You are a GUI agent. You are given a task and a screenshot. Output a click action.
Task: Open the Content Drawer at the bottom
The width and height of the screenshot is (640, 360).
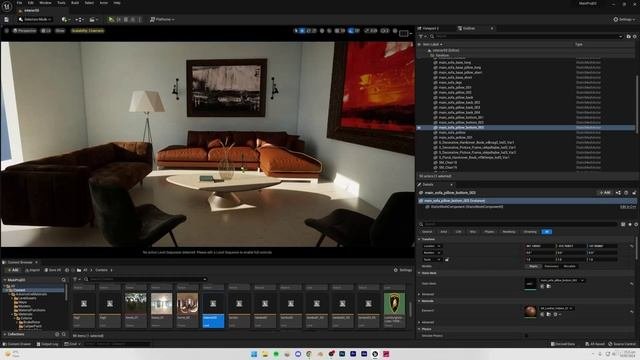(x=17, y=344)
